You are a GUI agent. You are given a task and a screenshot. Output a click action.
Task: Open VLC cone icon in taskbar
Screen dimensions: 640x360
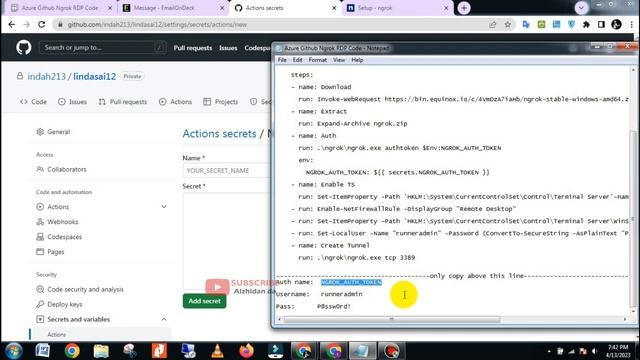click(217, 351)
